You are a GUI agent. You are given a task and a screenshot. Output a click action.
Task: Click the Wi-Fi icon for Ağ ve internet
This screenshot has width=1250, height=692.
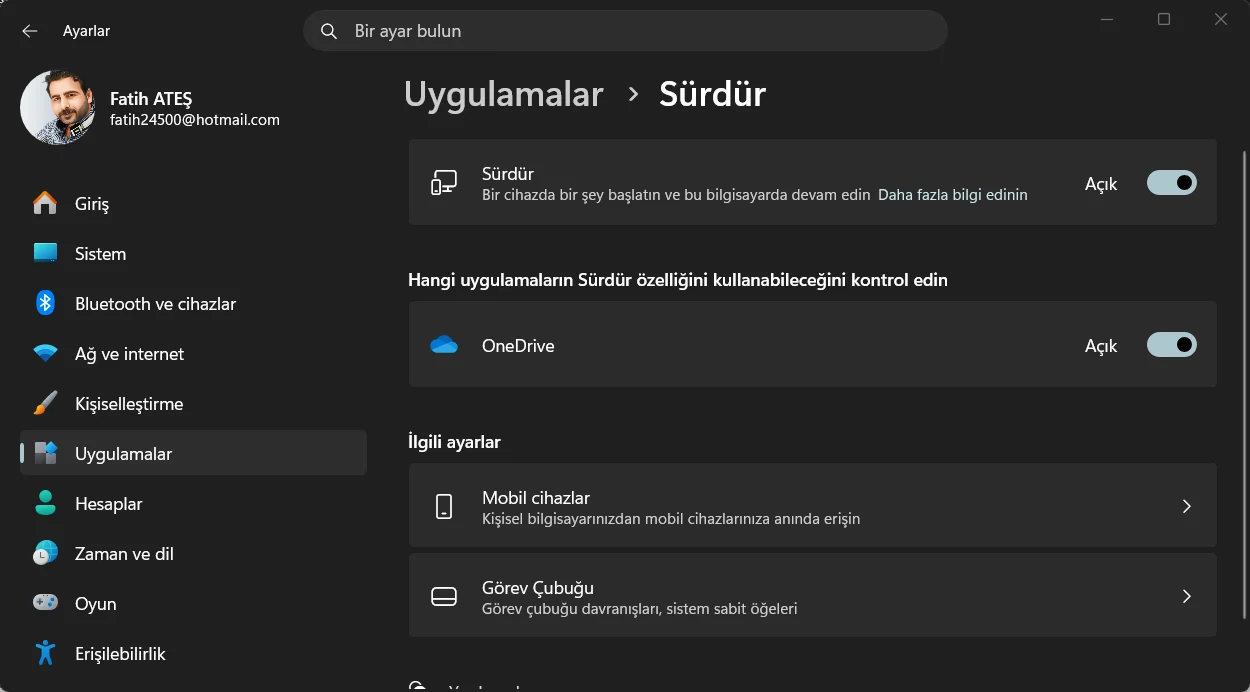45,353
